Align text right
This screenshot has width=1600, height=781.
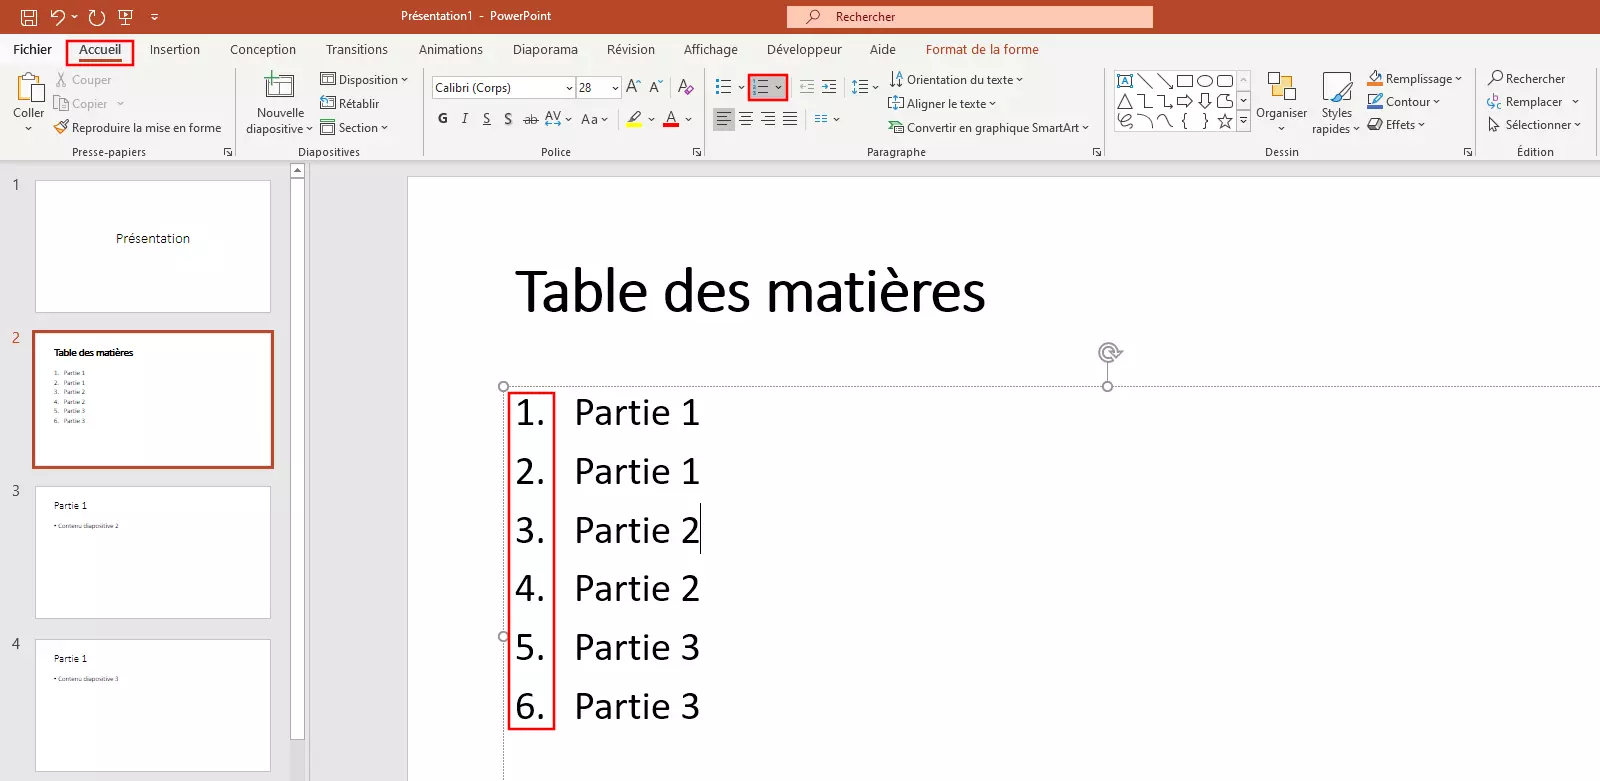[x=768, y=119]
